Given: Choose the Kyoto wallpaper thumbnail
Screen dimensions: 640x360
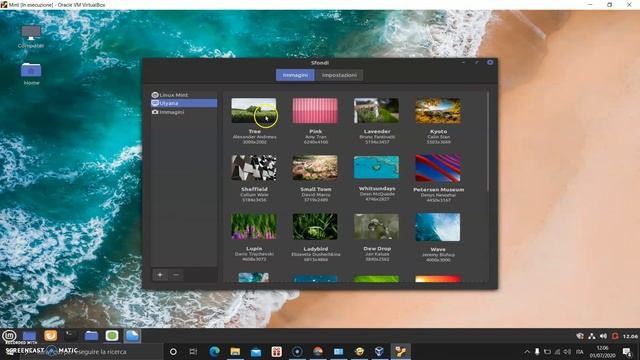Looking at the screenshot, I should click(x=438, y=111).
